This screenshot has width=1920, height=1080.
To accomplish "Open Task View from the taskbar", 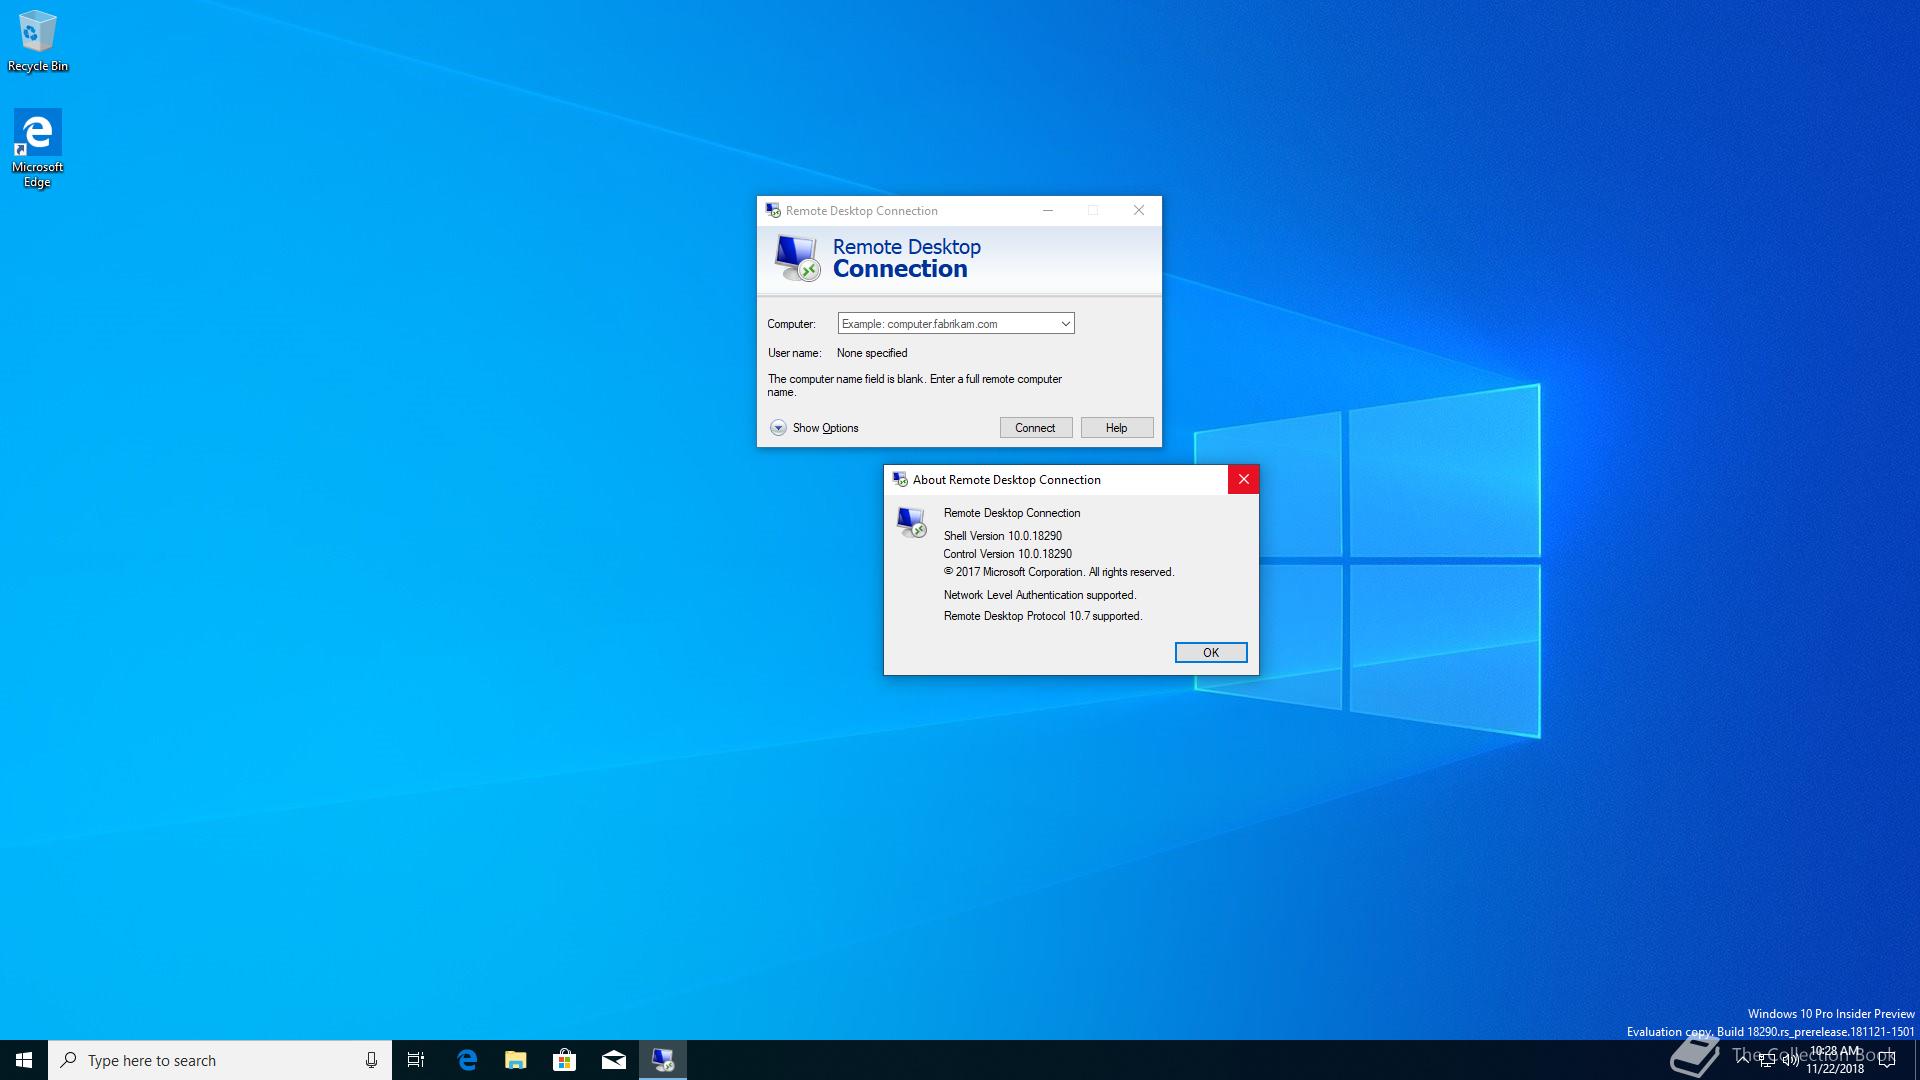I will point(416,1060).
